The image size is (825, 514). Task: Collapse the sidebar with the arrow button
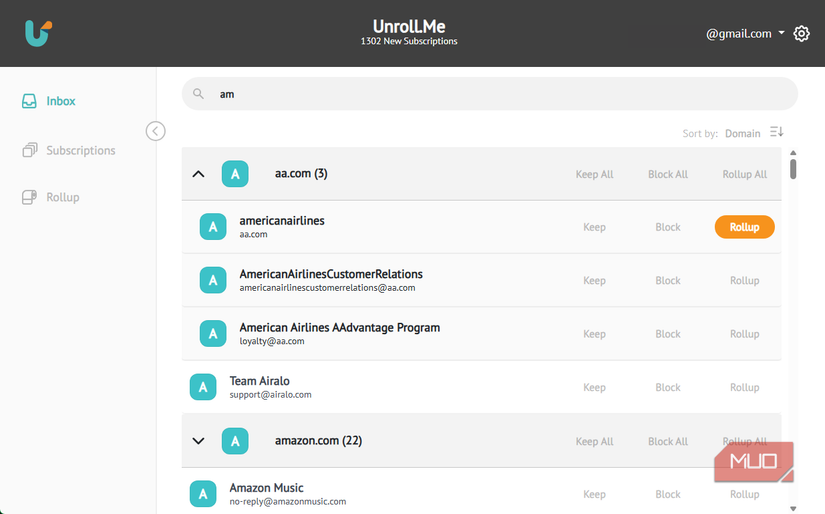[x=155, y=131]
